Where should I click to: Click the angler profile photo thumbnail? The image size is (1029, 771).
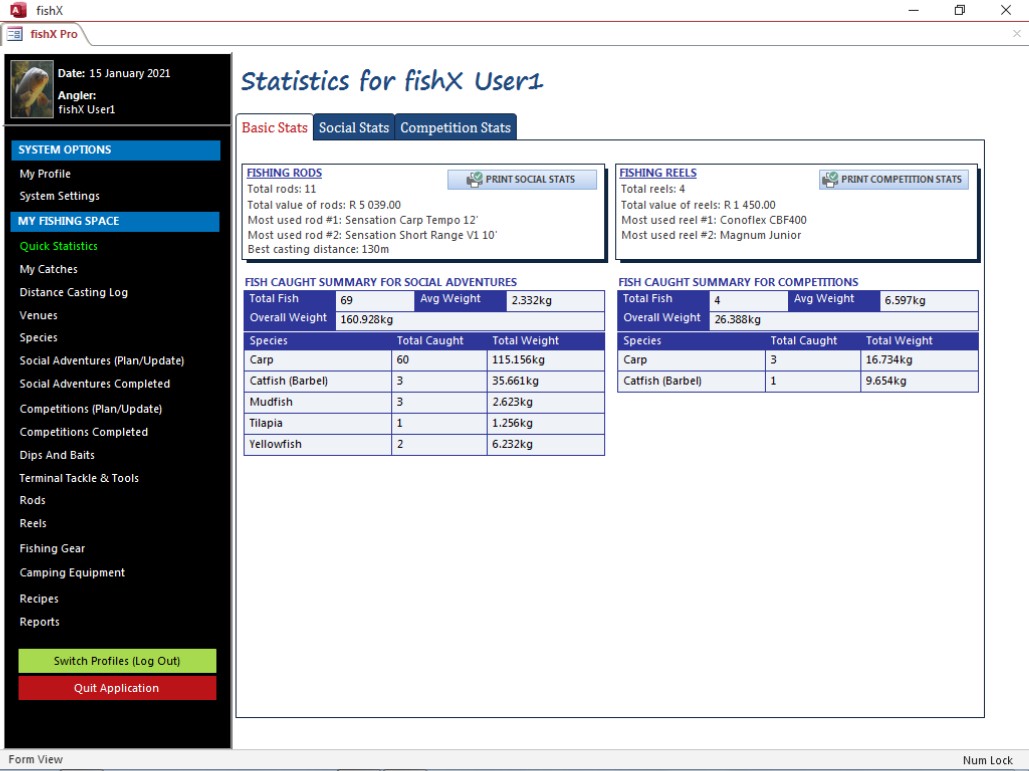(31, 90)
